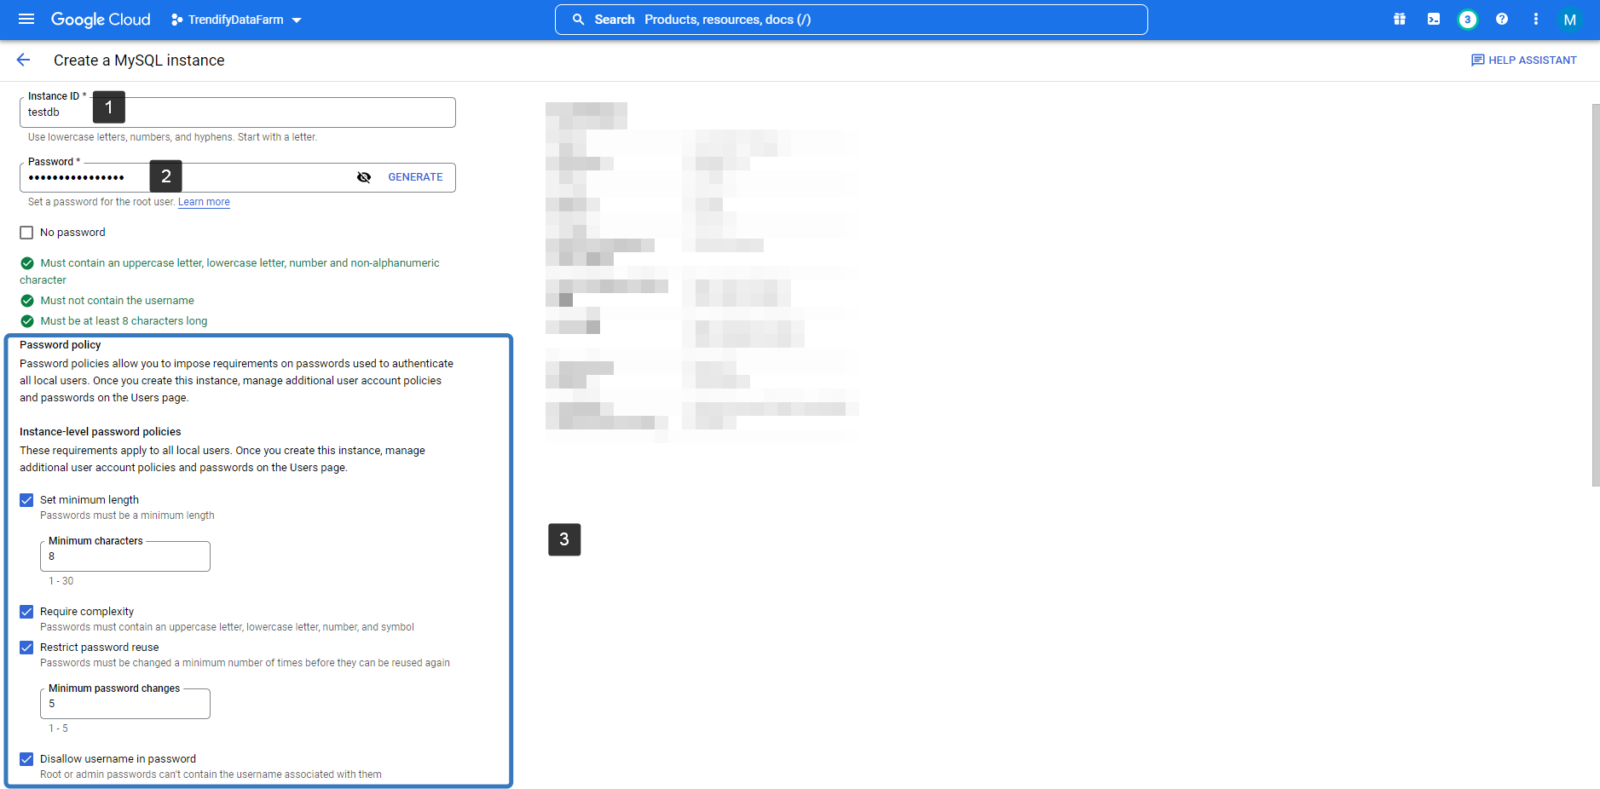Viewport: 1600px width, 789px height.
Task: Click the 'Create a MySQL instance' heading
Action: (x=139, y=60)
